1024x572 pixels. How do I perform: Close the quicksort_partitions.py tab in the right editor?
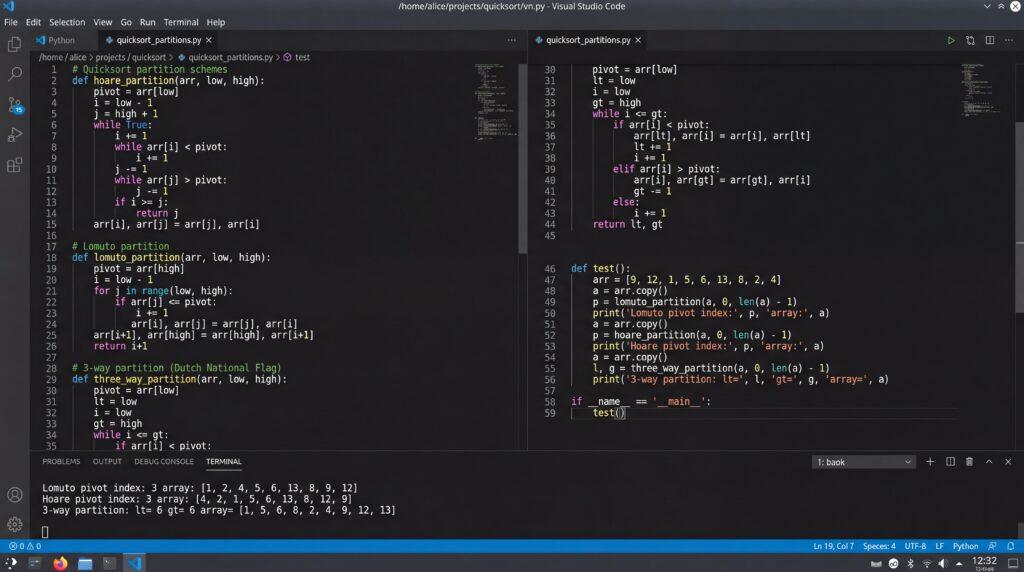tap(638, 40)
